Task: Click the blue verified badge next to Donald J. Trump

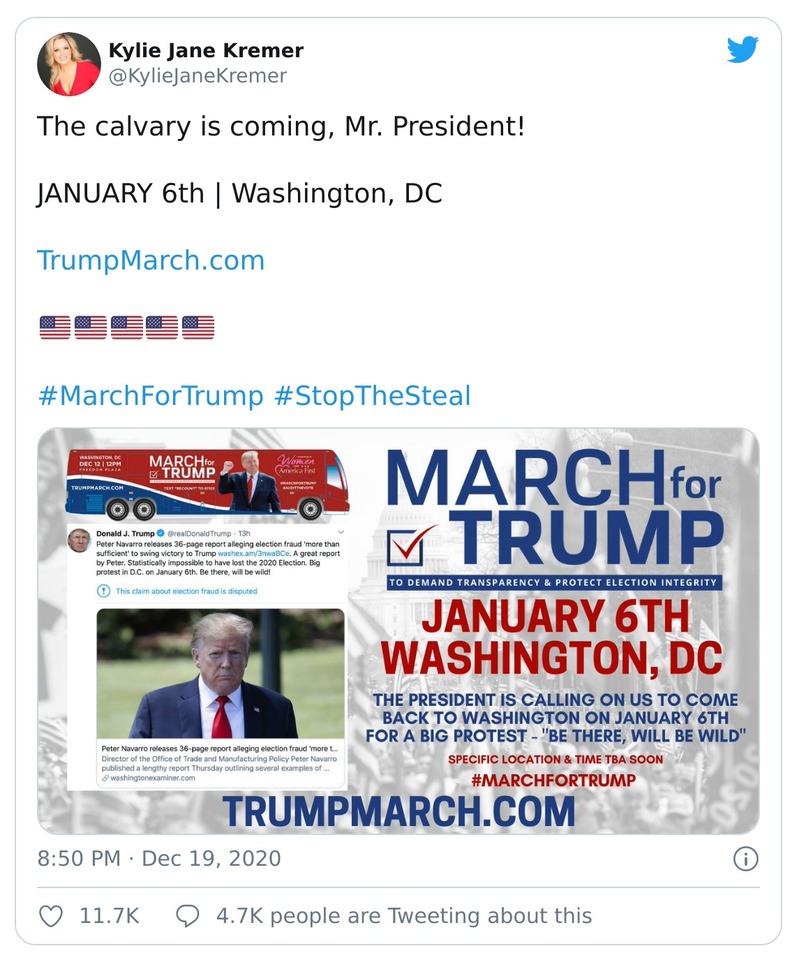Action: [x=160, y=534]
